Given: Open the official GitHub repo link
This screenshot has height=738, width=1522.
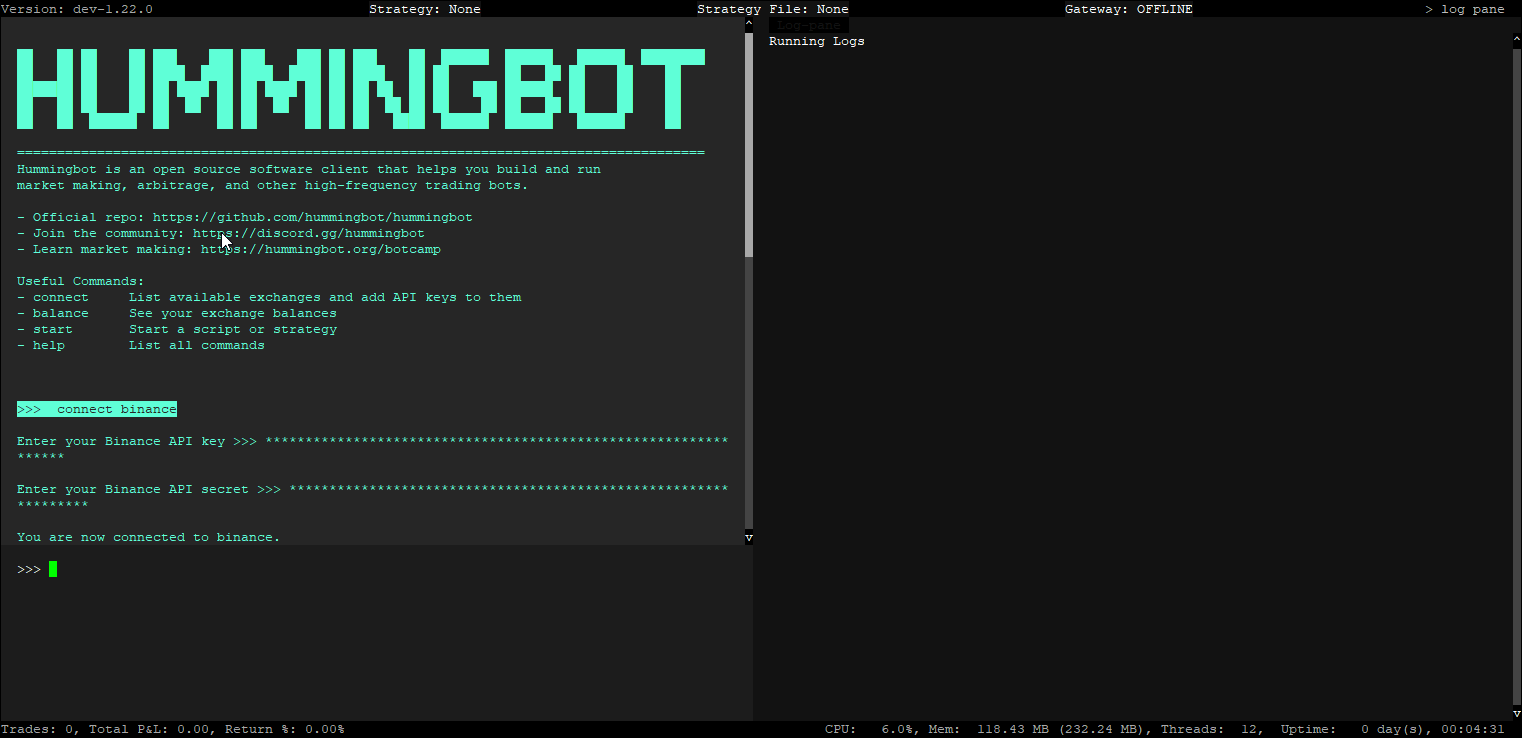Looking at the screenshot, I should 312,217.
